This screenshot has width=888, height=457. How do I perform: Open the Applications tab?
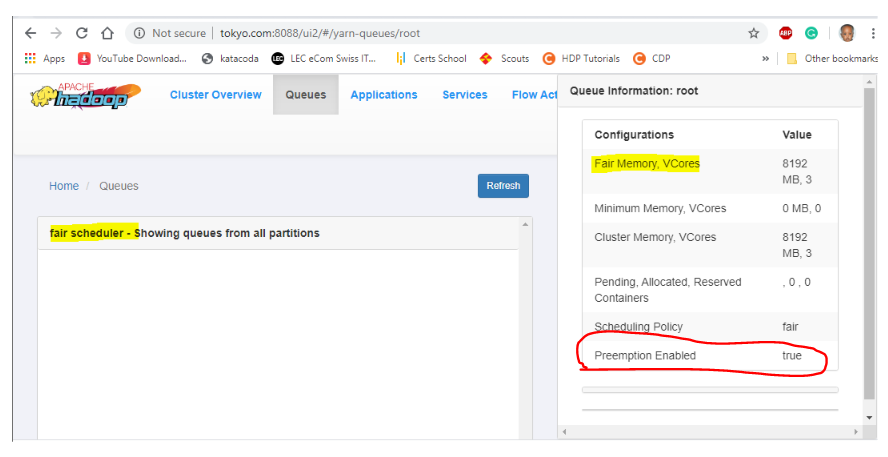pos(383,95)
